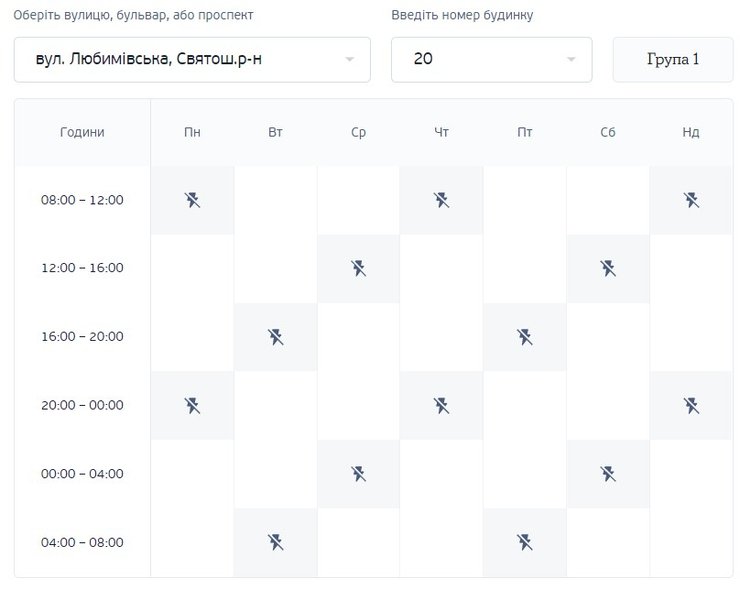
Task: Click Thursday 20:00 – 00:00 outage icon
Action: [442, 405]
